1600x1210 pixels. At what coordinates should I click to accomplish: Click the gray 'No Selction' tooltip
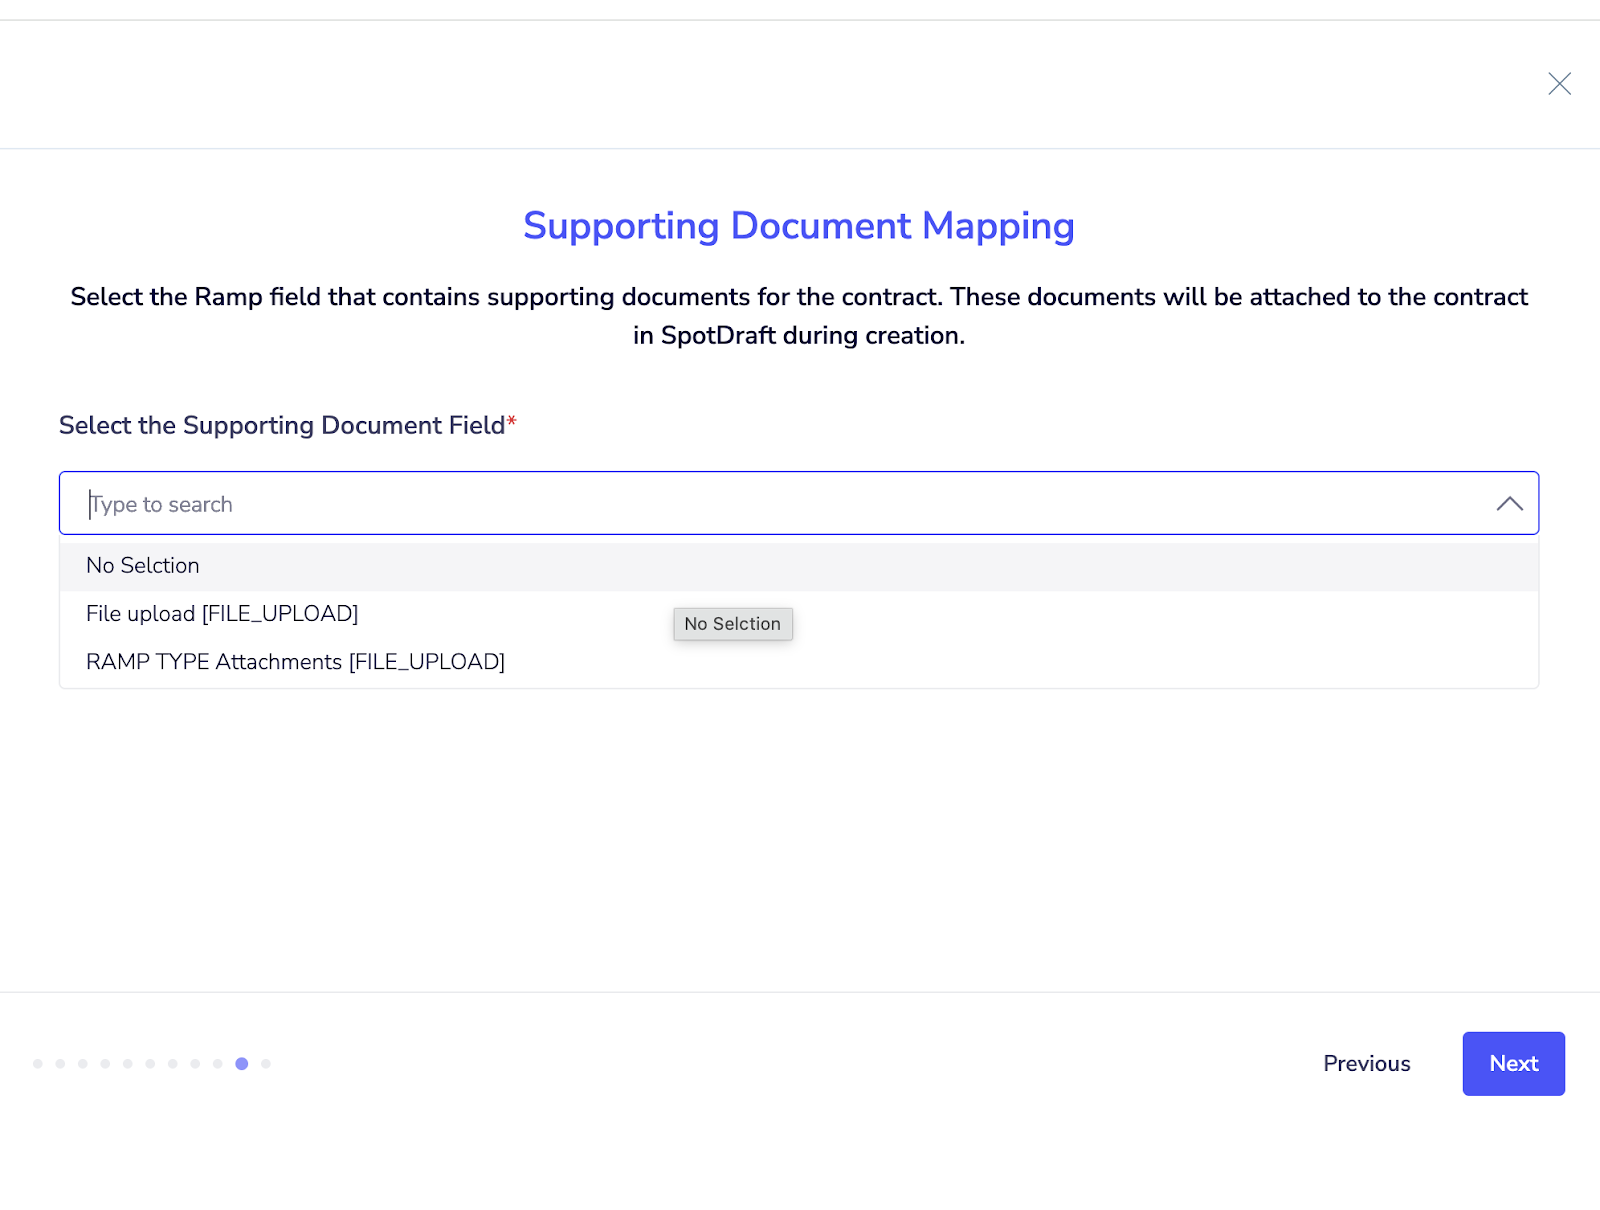tap(732, 624)
